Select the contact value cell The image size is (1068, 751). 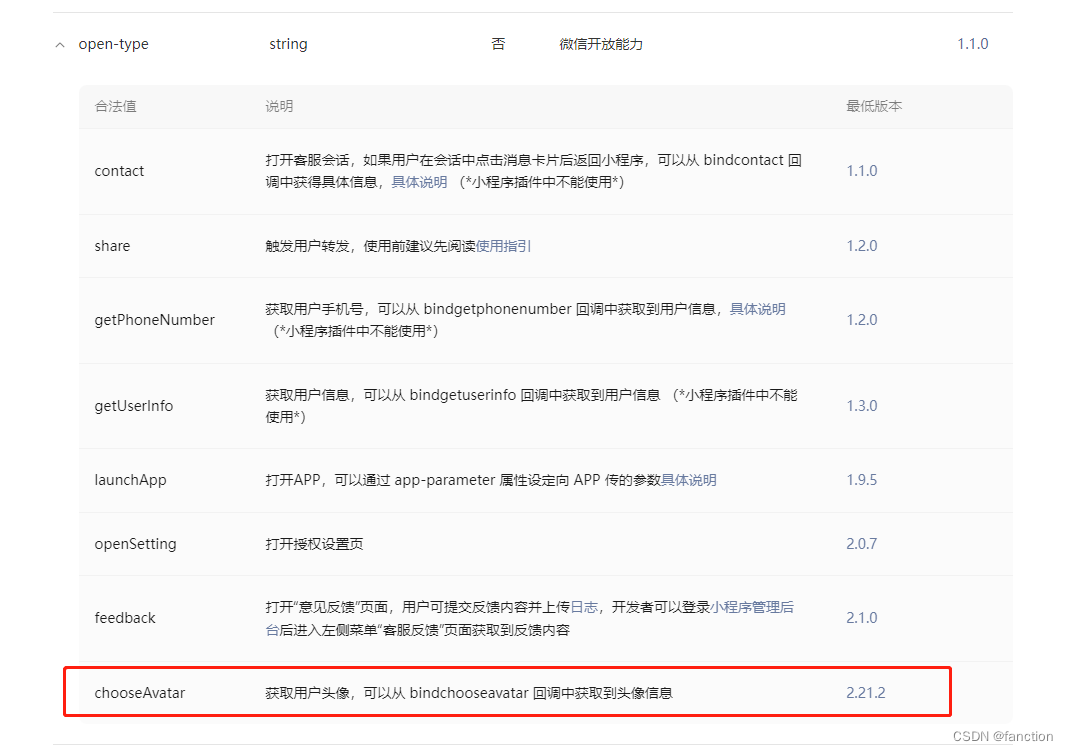(119, 171)
